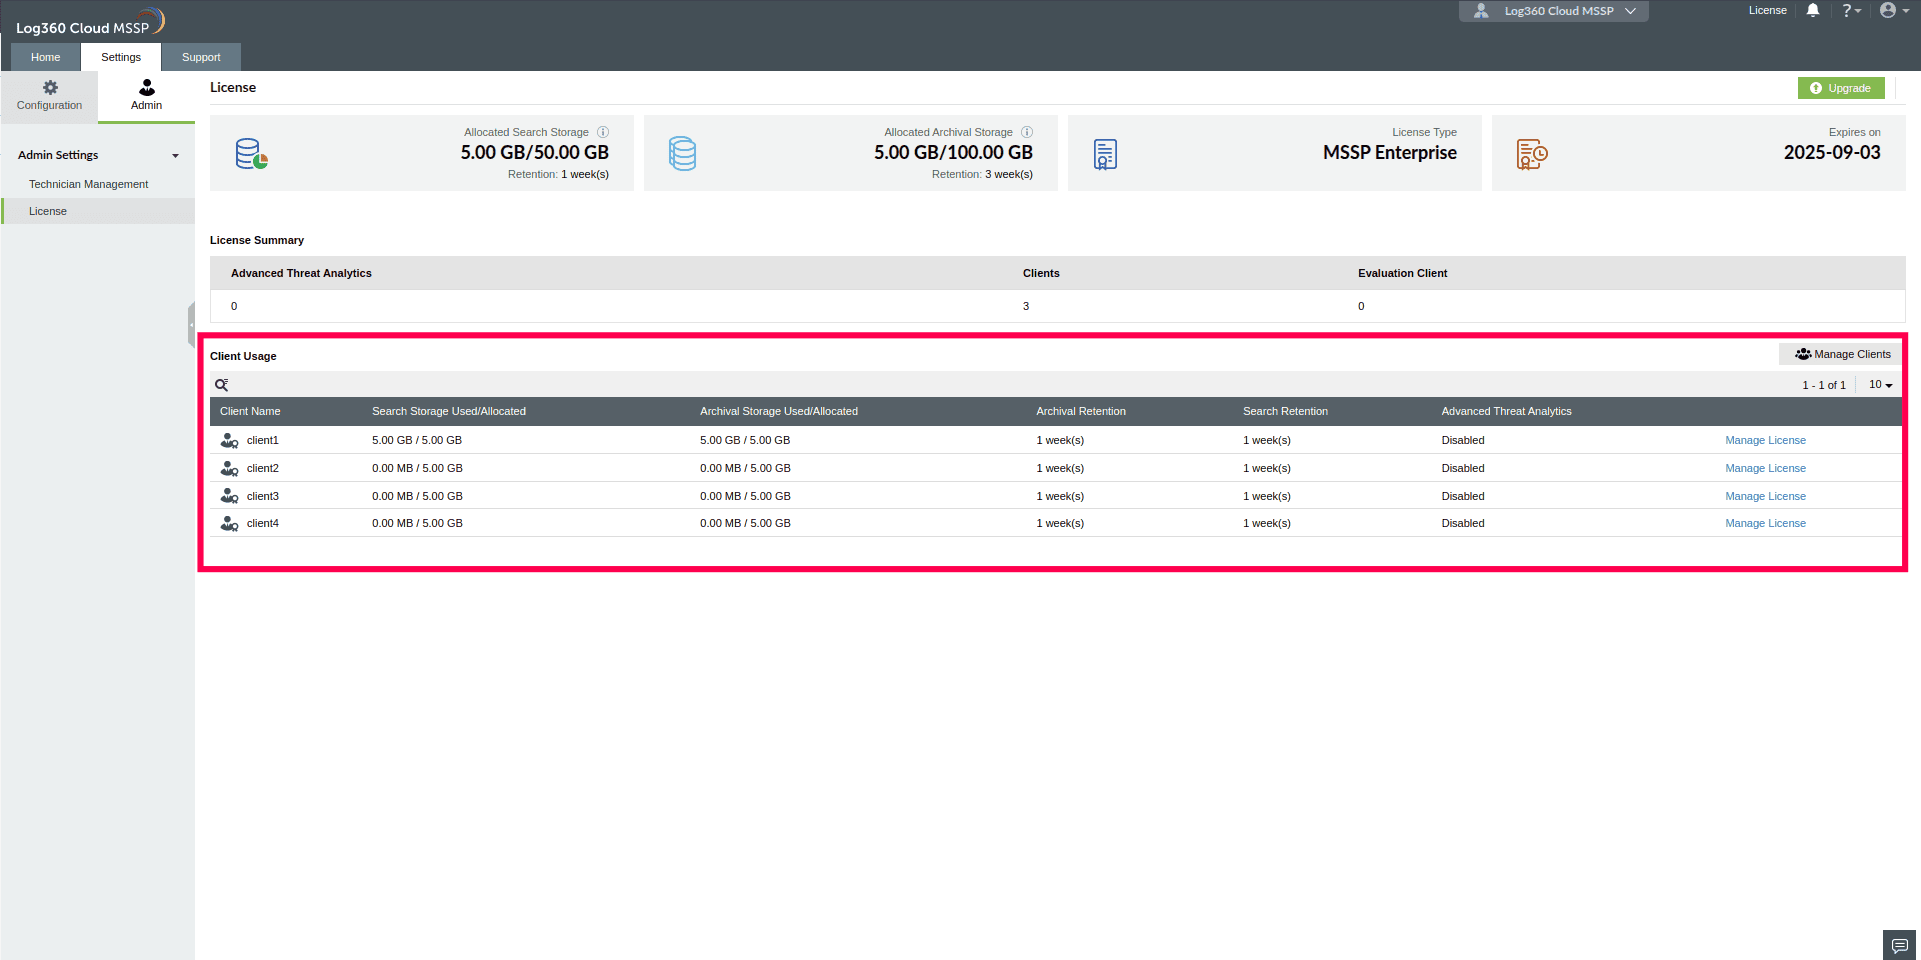Click client3 name in the table
Image resolution: width=1921 pixels, height=960 pixels.
263,496
